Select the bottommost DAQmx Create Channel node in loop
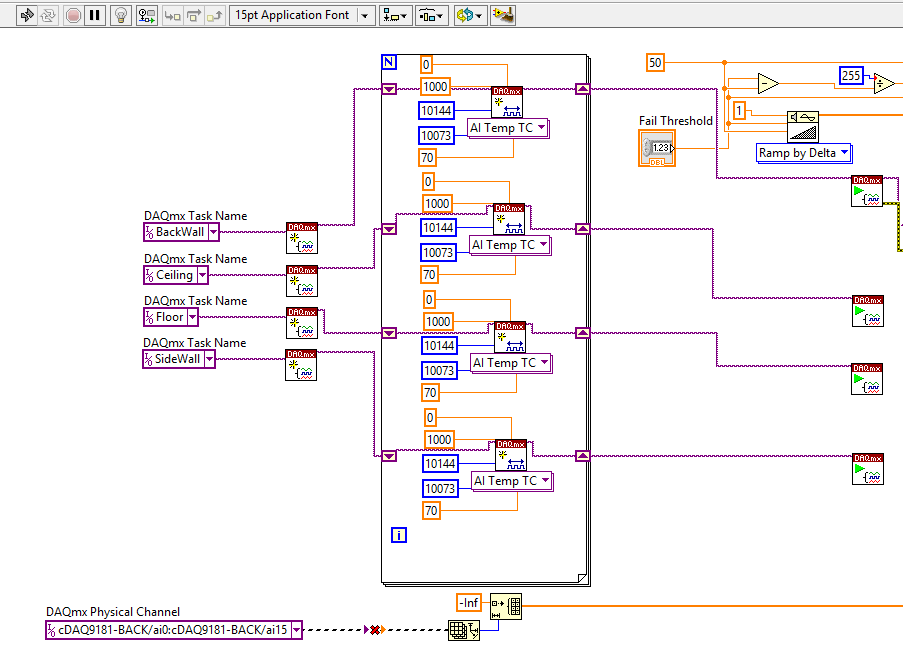The width and height of the screenshot is (903, 653). coord(511,455)
